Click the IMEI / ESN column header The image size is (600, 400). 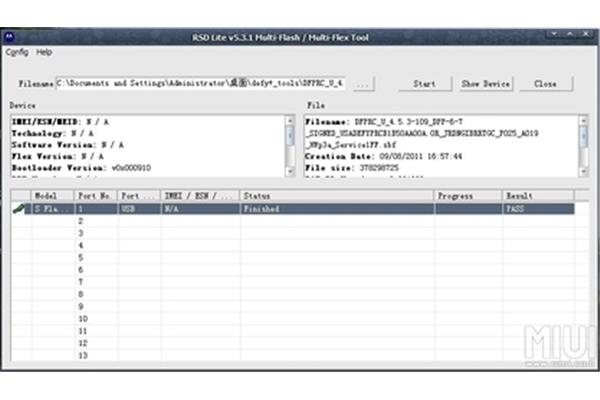(201, 196)
